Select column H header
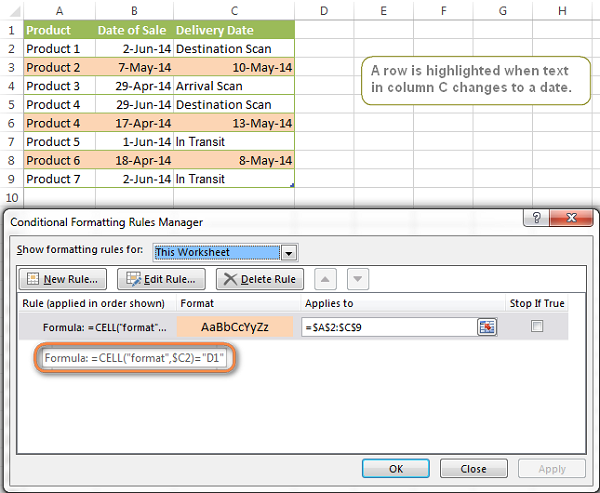 [x=562, y=11]
